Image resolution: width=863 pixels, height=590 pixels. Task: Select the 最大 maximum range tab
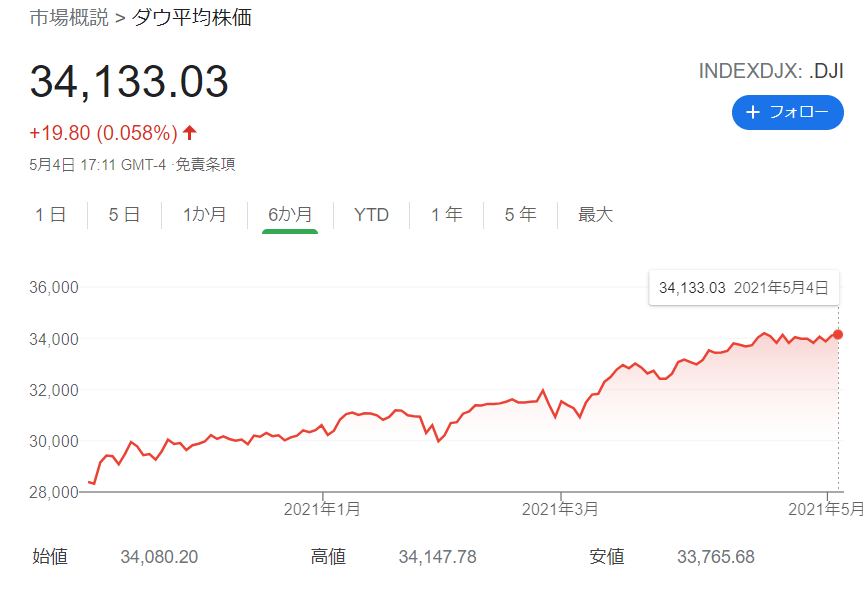click(x=595, y=214)
